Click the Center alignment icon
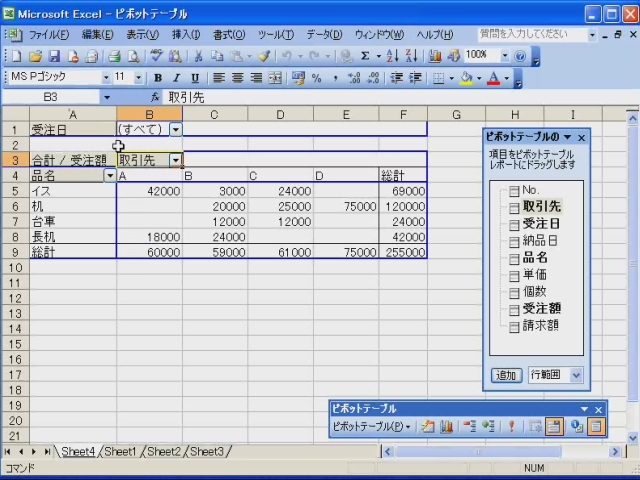The width and height of the screenshot is (640, 480). [x=238, y=78]
